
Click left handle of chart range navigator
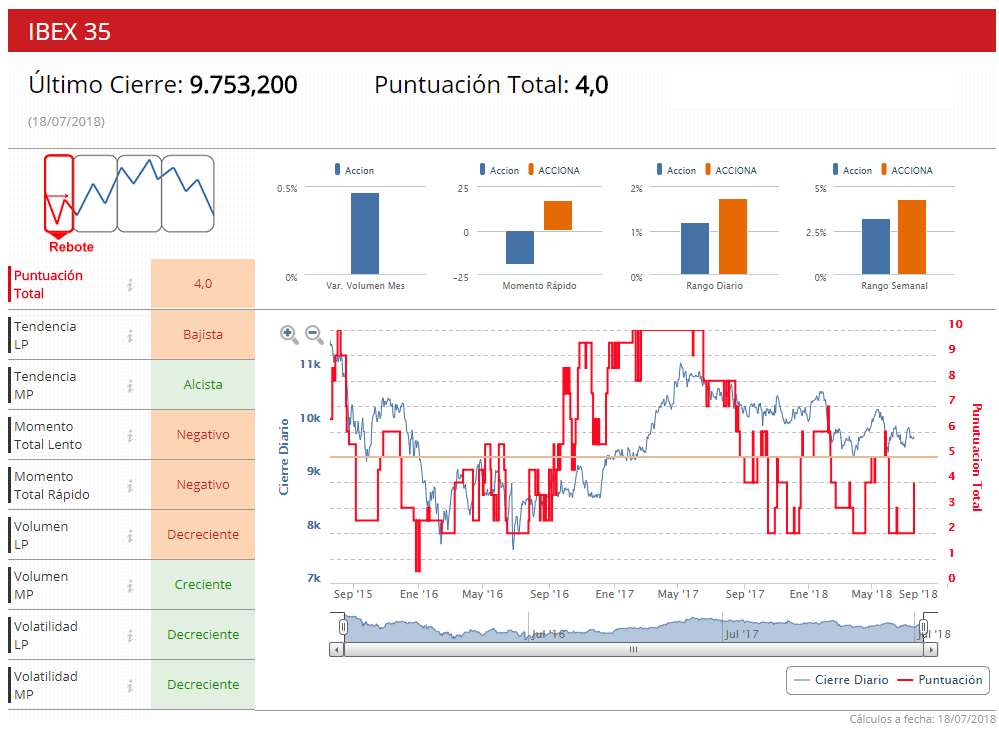tap(343, 627)
